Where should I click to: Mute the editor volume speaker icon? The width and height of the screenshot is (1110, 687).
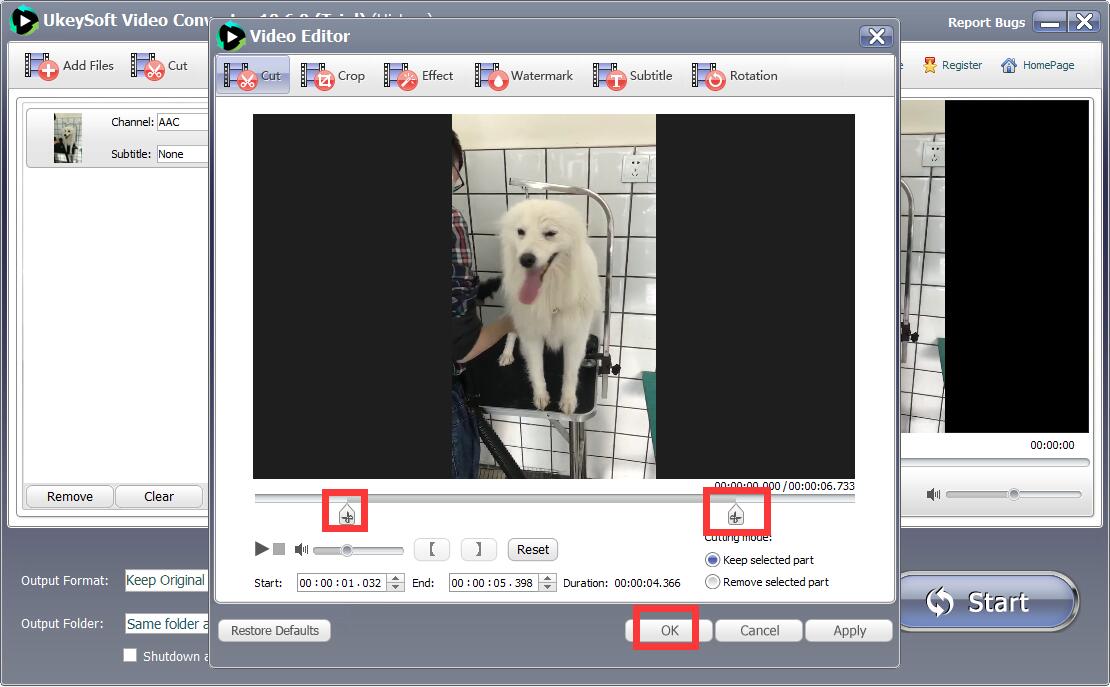(302, 550)
